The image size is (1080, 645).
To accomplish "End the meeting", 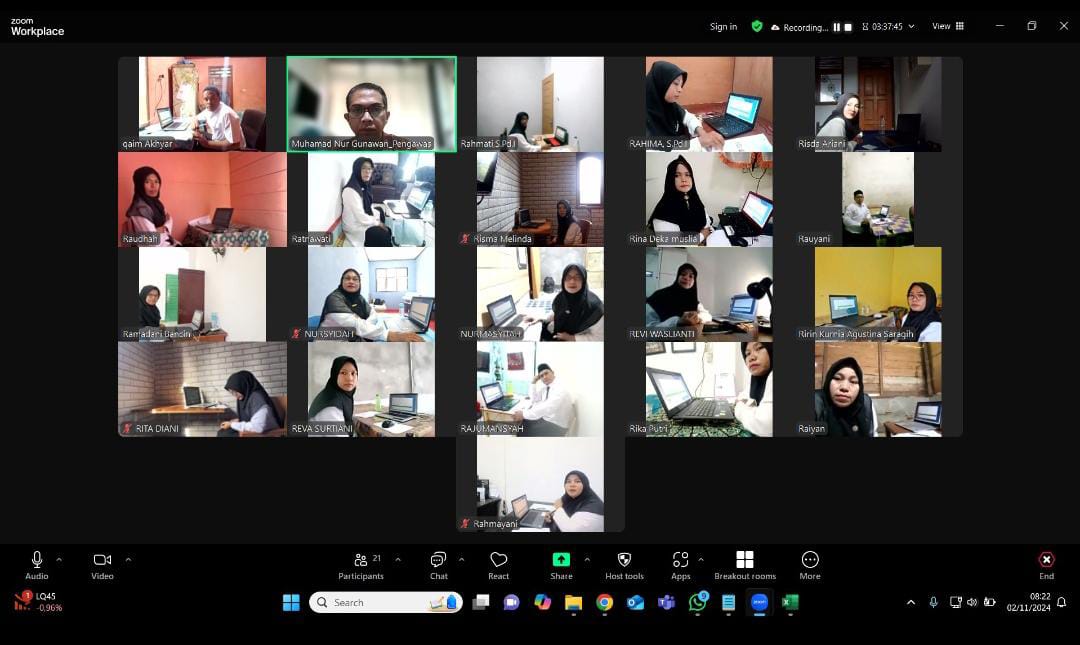I will (x=1046, y=565).
